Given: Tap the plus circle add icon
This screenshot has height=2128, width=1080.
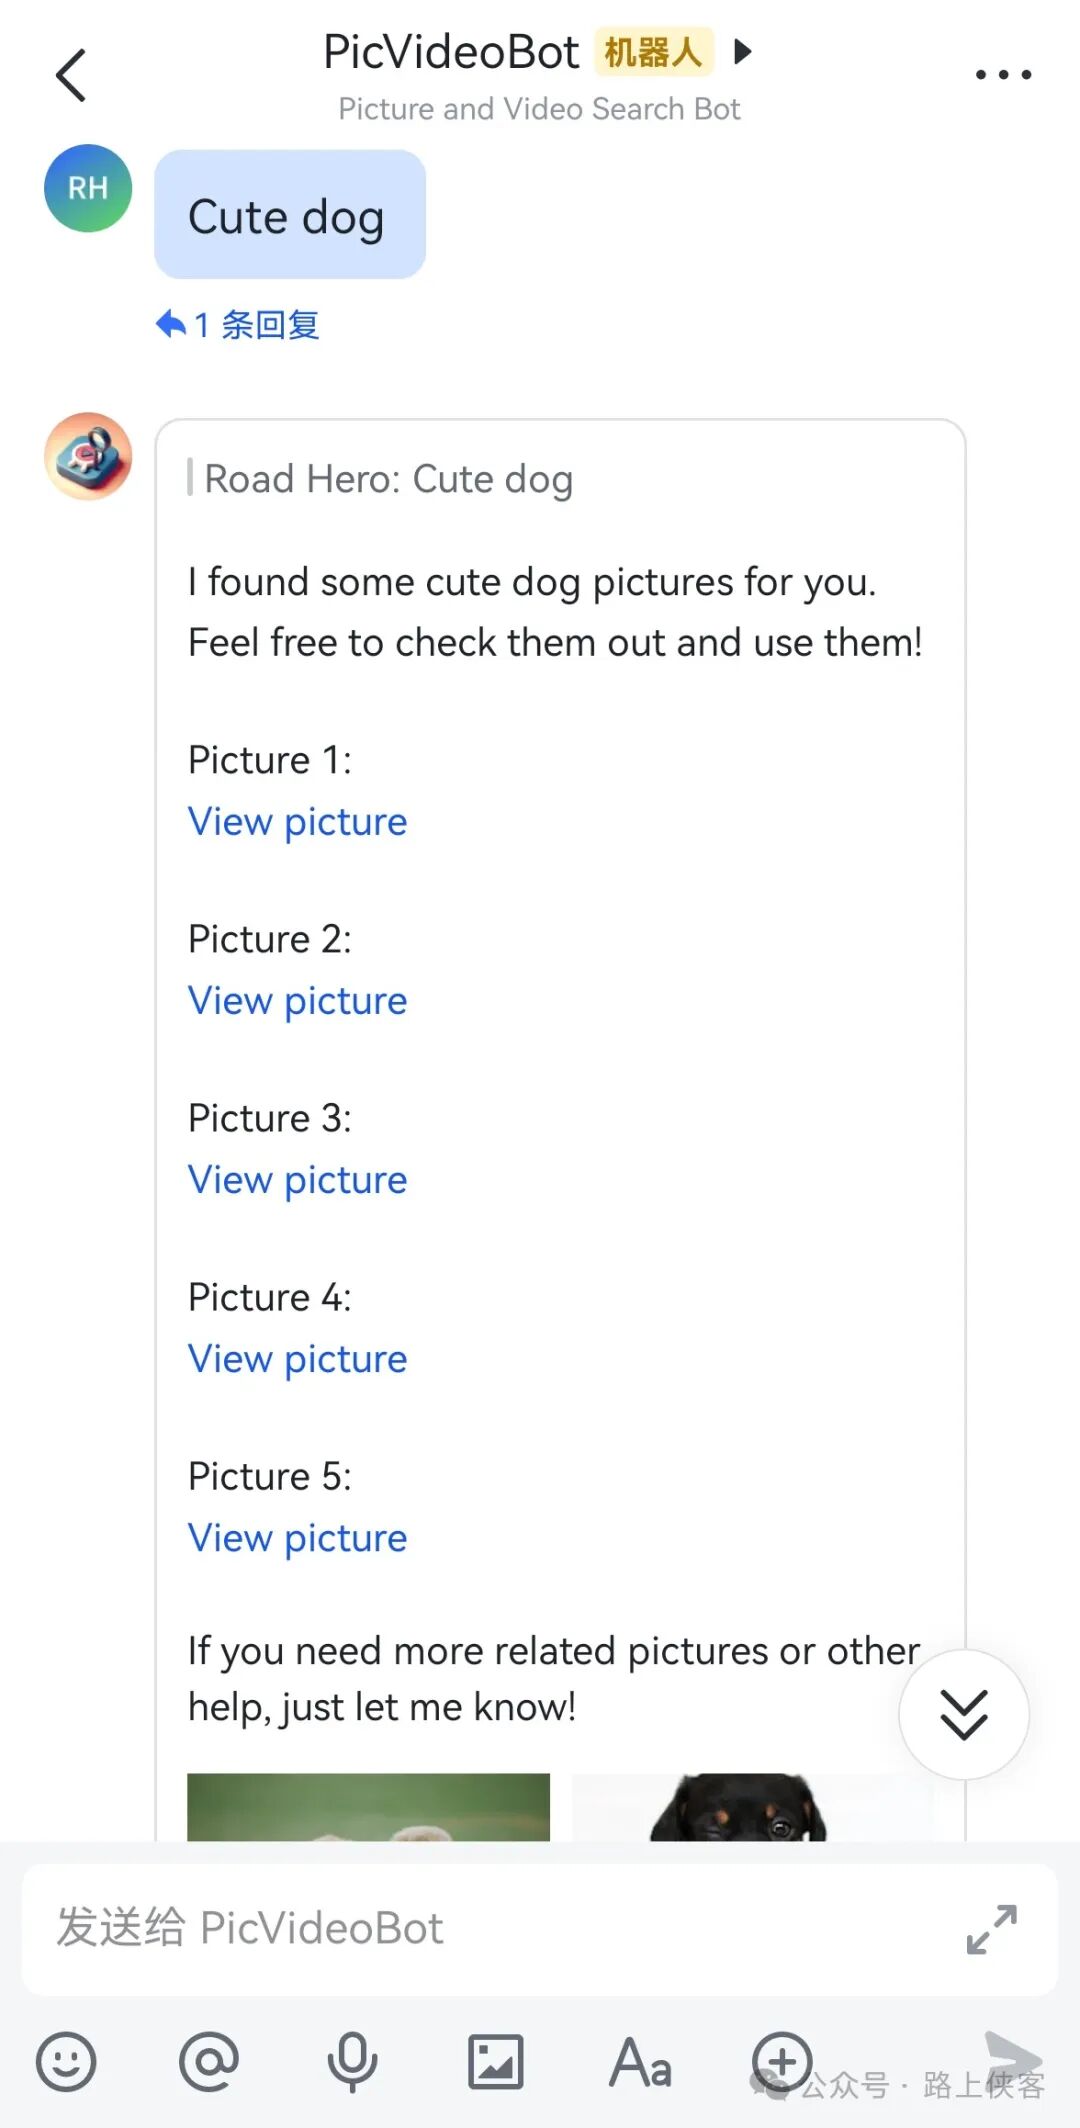Looking at the screenshot, I should pos(782,2062).
